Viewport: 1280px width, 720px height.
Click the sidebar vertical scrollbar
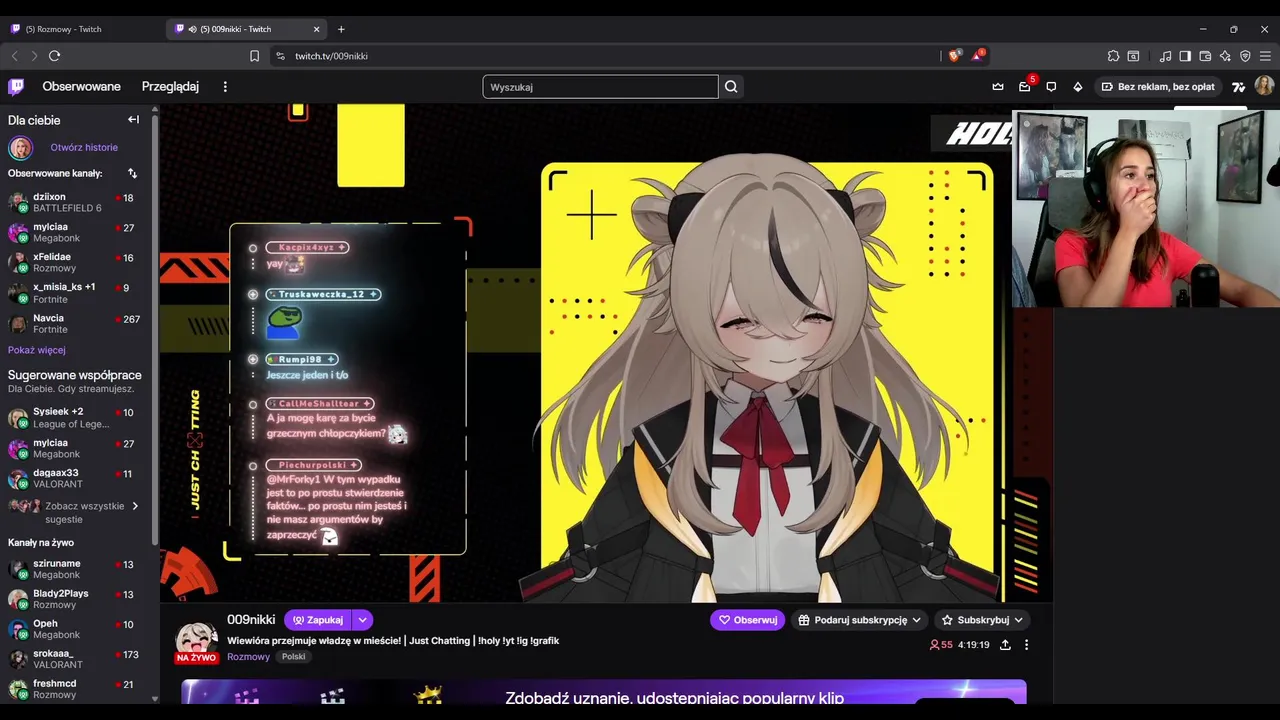155,330
